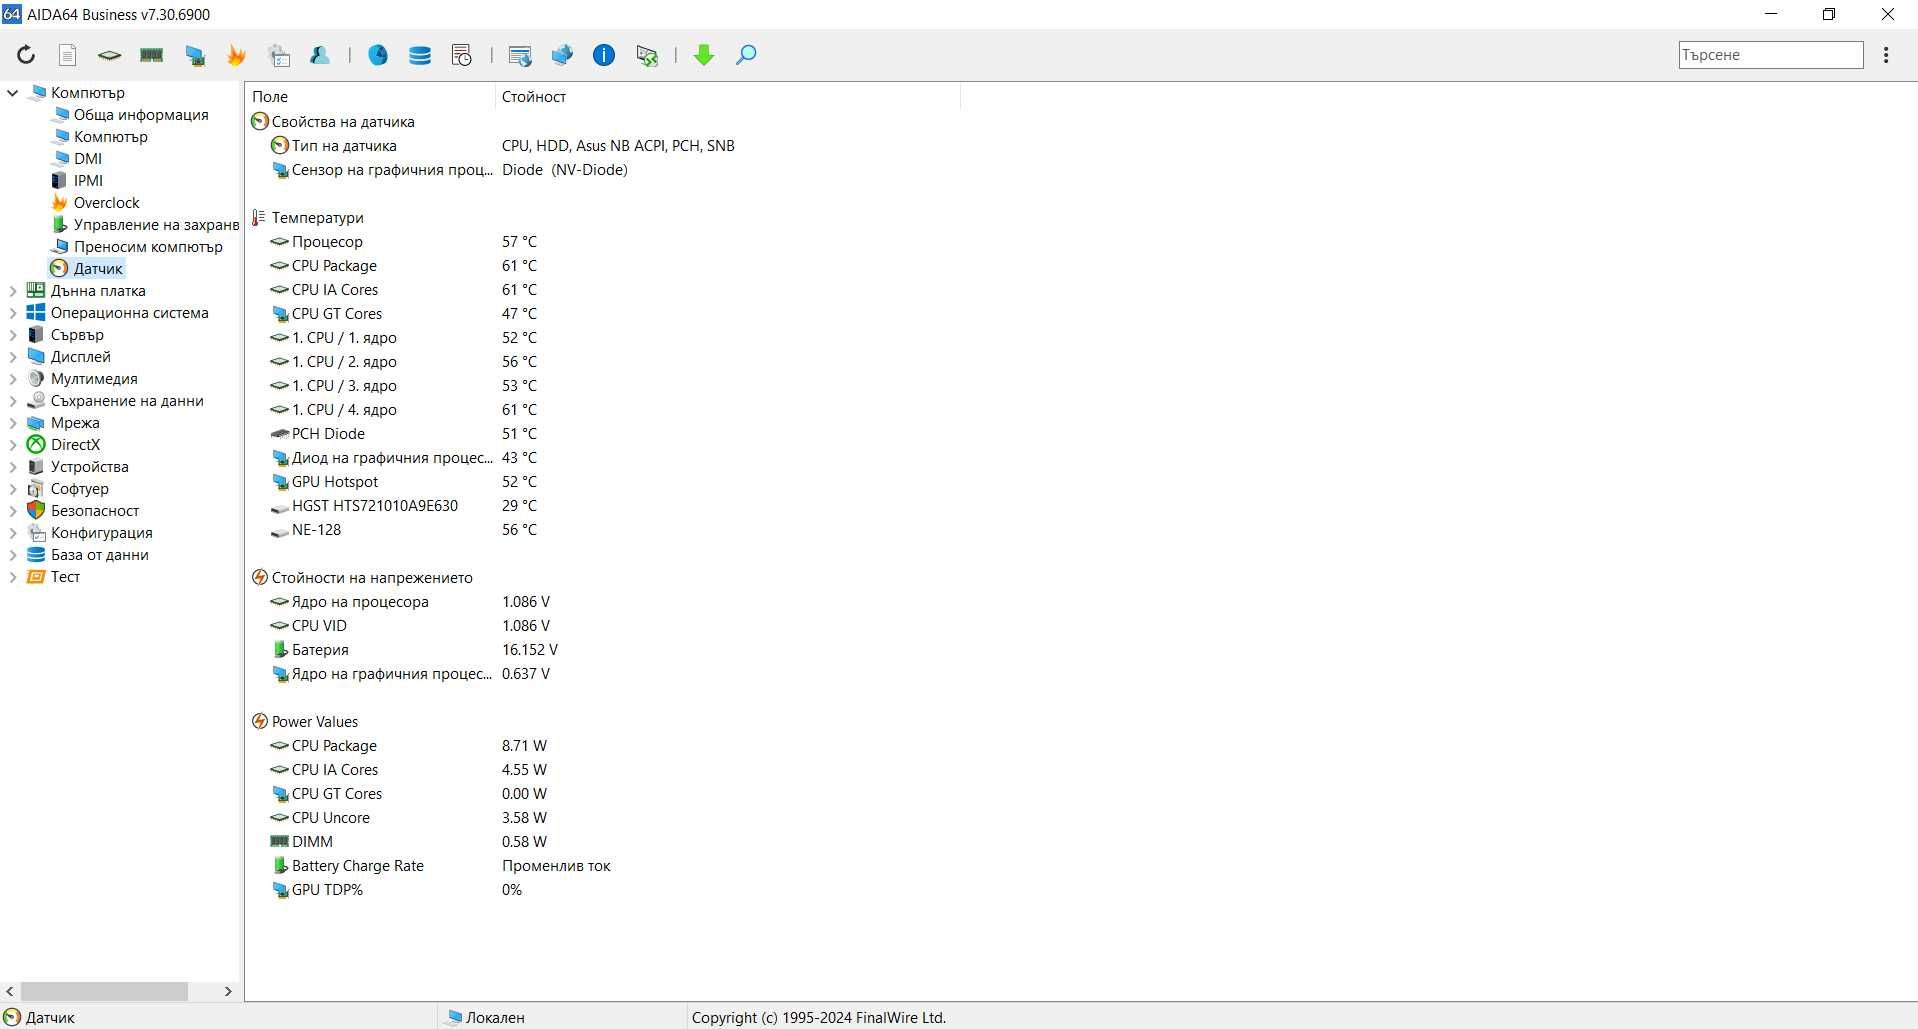Image resolution: width=1918 pixels, height=1029 pixels.
Task: Click the Поле column header
Action: click(370, 97)
